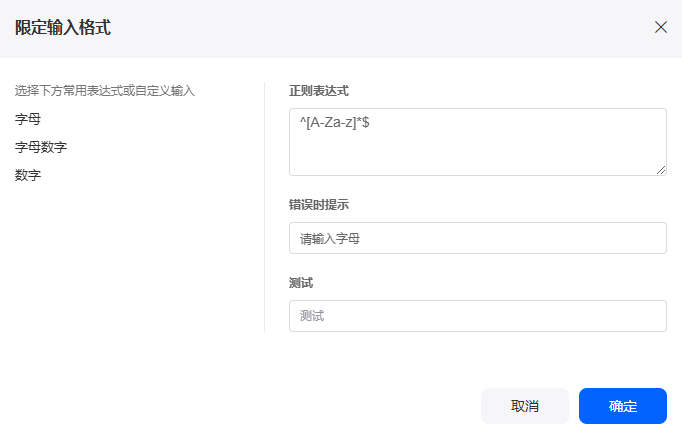
Task: Confirm with the blue 确定 button
Action: [x=622, y=406]
